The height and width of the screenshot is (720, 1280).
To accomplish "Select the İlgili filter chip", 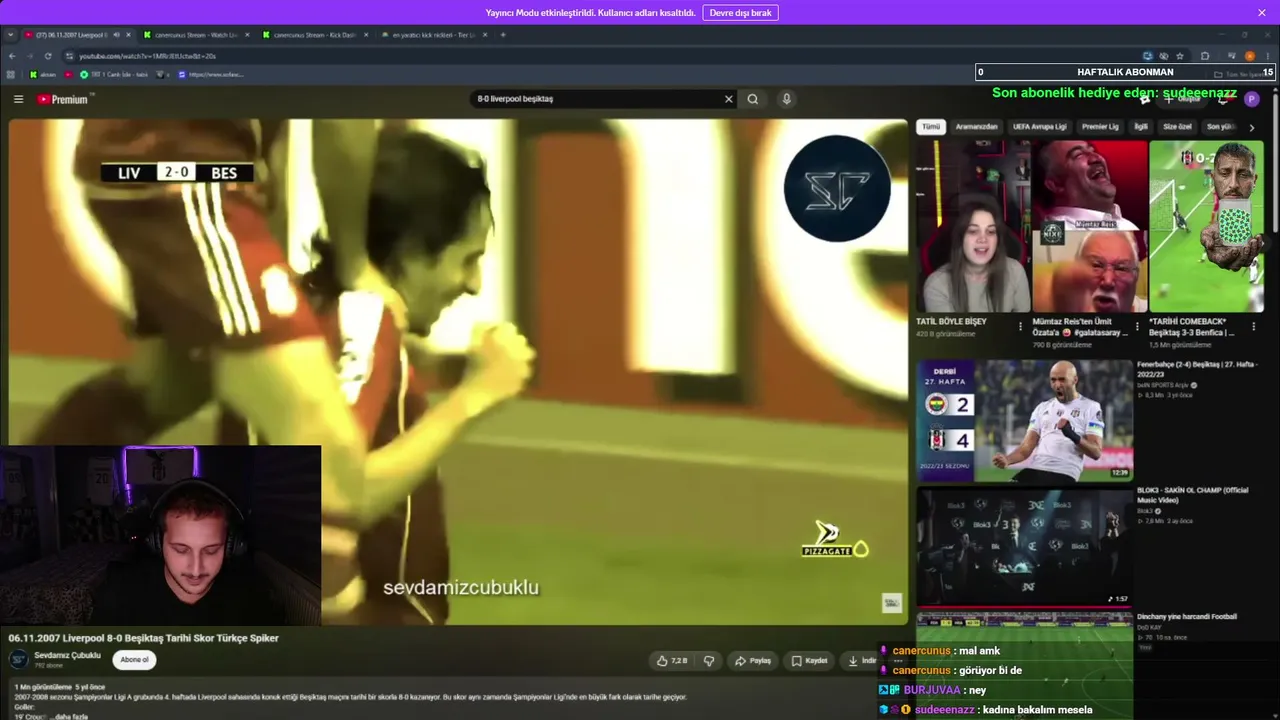I will [x=1141, y=127].
